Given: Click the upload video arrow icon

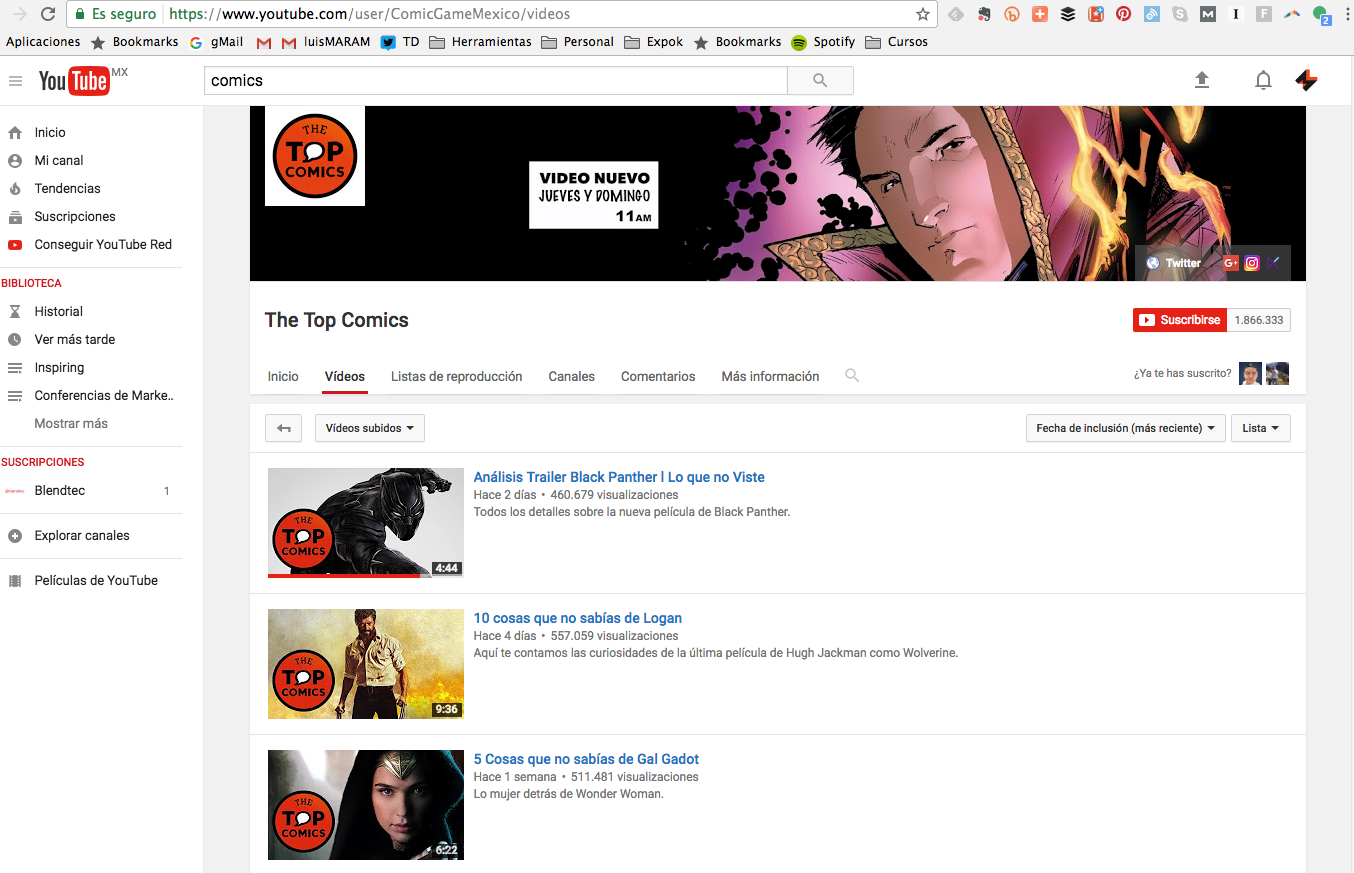Looking at the screenshot, I should click(x=1202, y=80).
